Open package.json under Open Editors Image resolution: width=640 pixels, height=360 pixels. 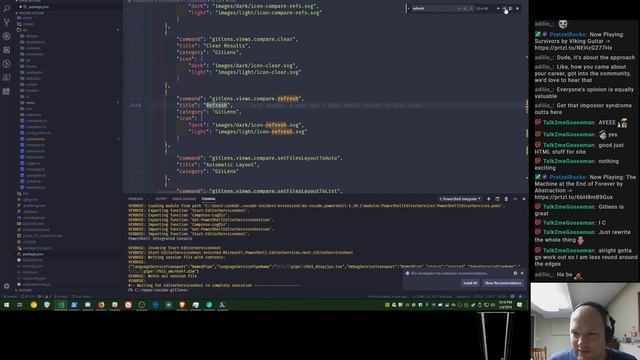(x=38, y=7)
